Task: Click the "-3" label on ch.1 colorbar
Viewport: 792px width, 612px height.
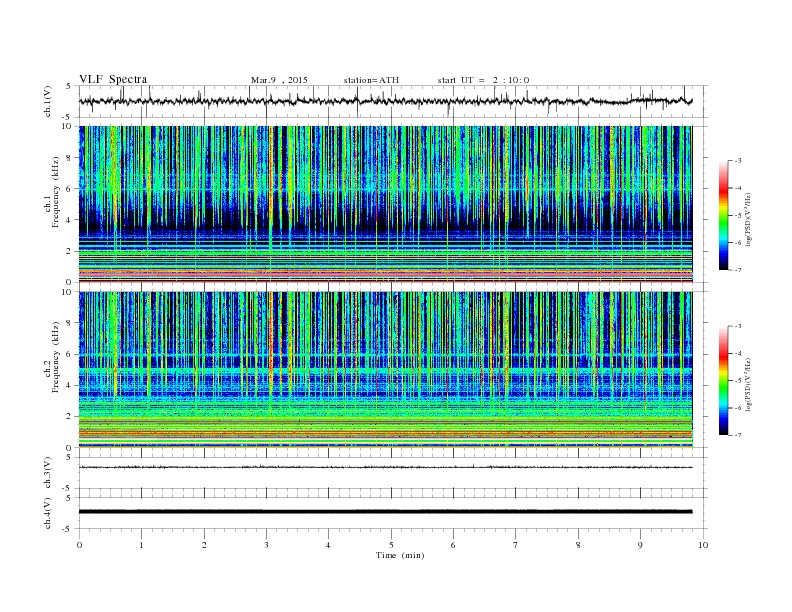Action: 738,161
